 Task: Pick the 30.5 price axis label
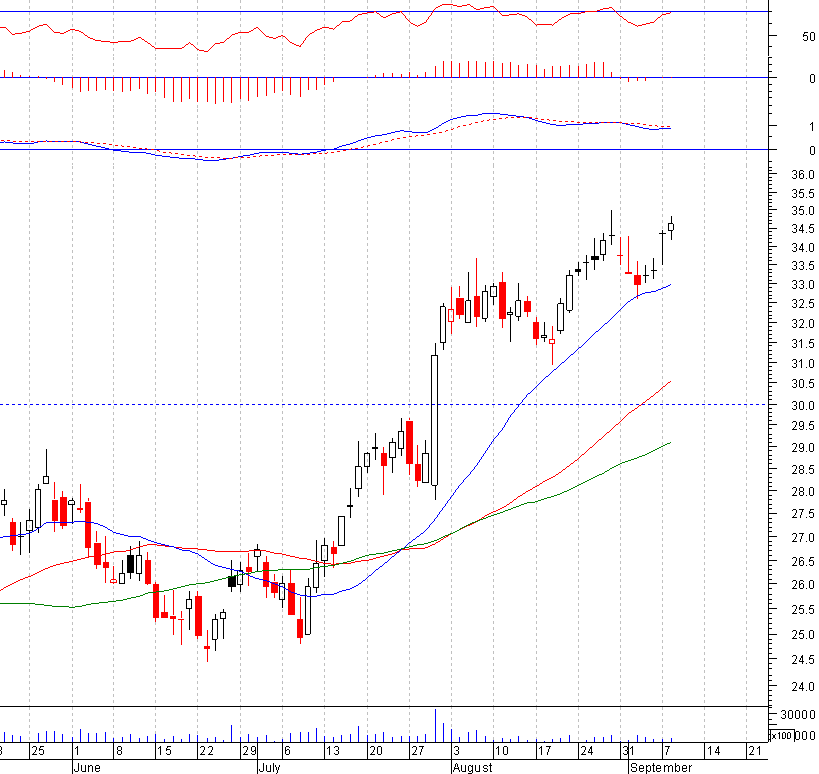[803, 384]
